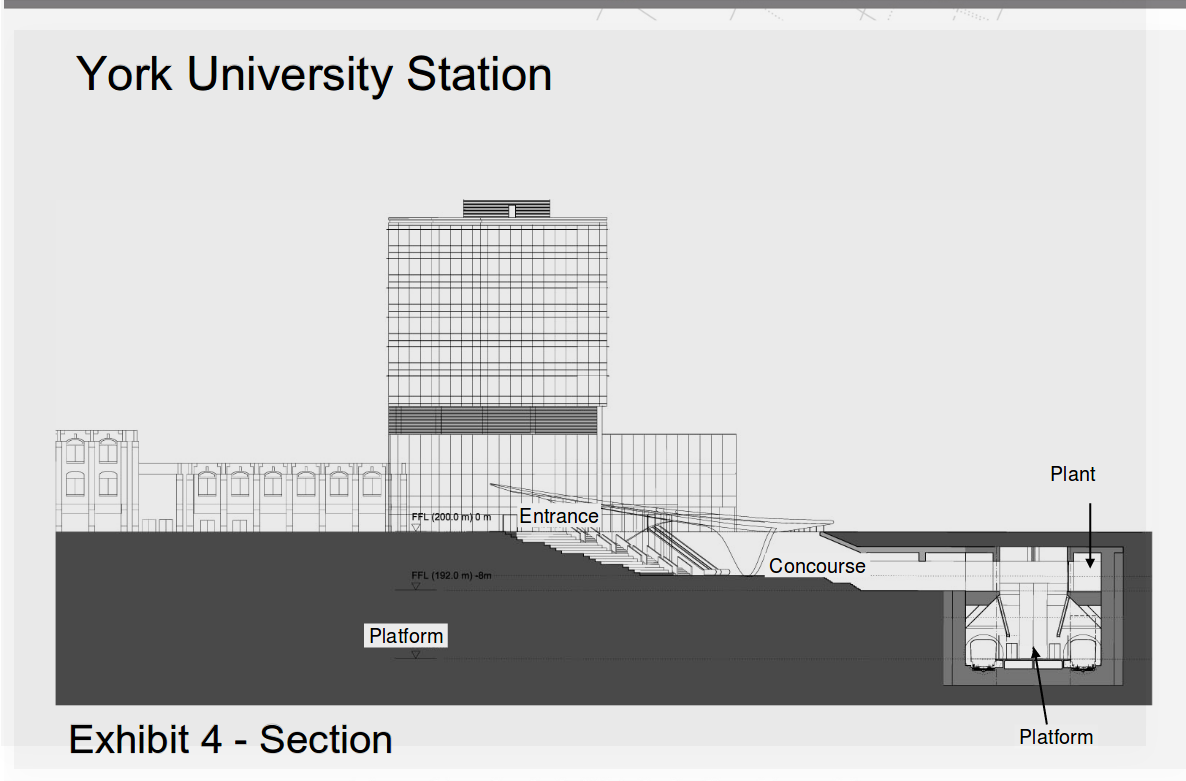Click the FFL (200.0 m) 0 m text
The width and height of the screenshot is (1186, 781).
point(452,517)
